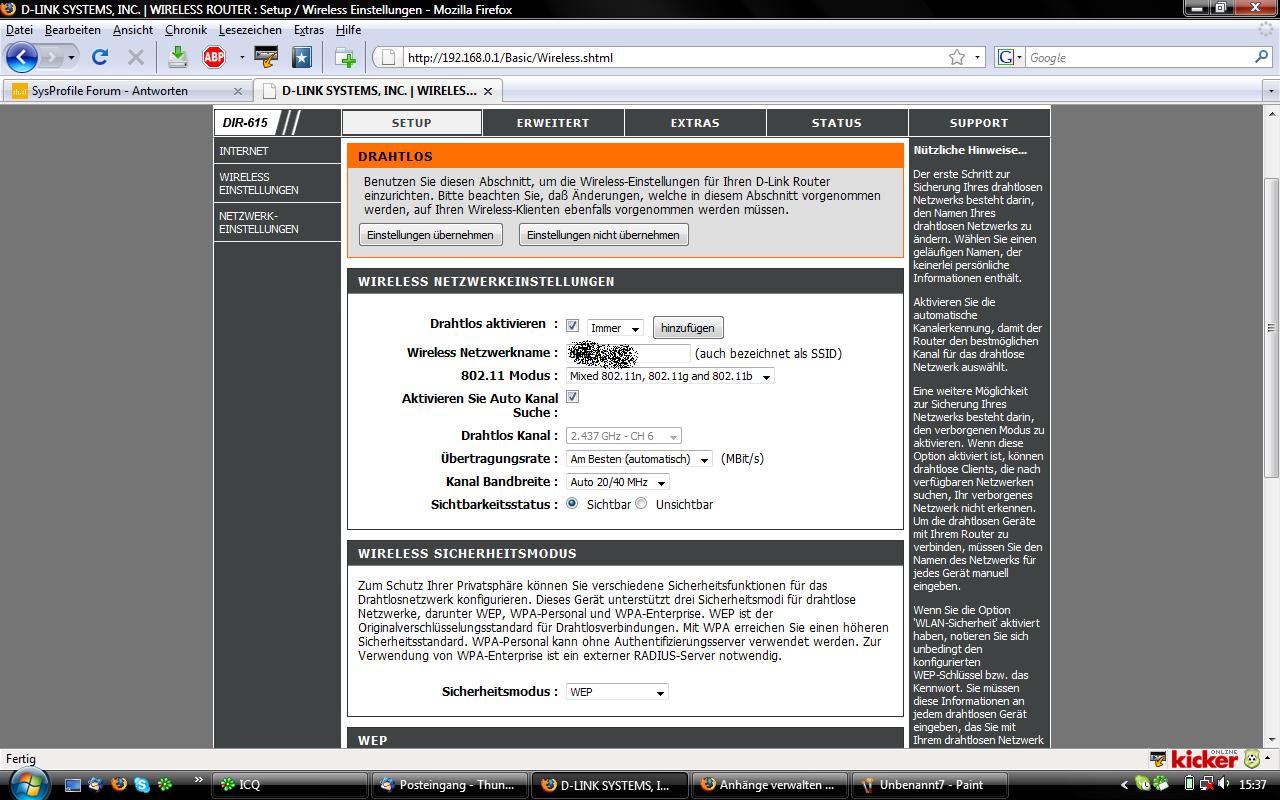Open the green downloads arrow icon
The height and width of the screenshot is (800, 1280).
click(x=178, y=57)
